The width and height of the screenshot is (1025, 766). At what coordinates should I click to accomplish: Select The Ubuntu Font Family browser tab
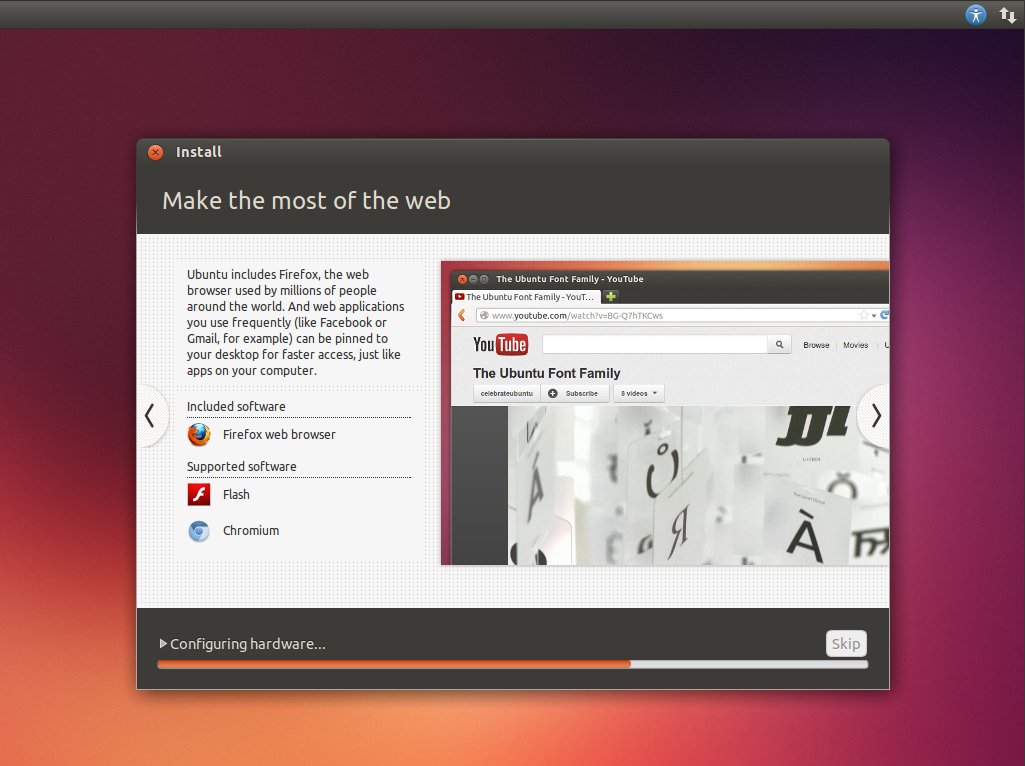pyautogui.click(x=525, y=297)
